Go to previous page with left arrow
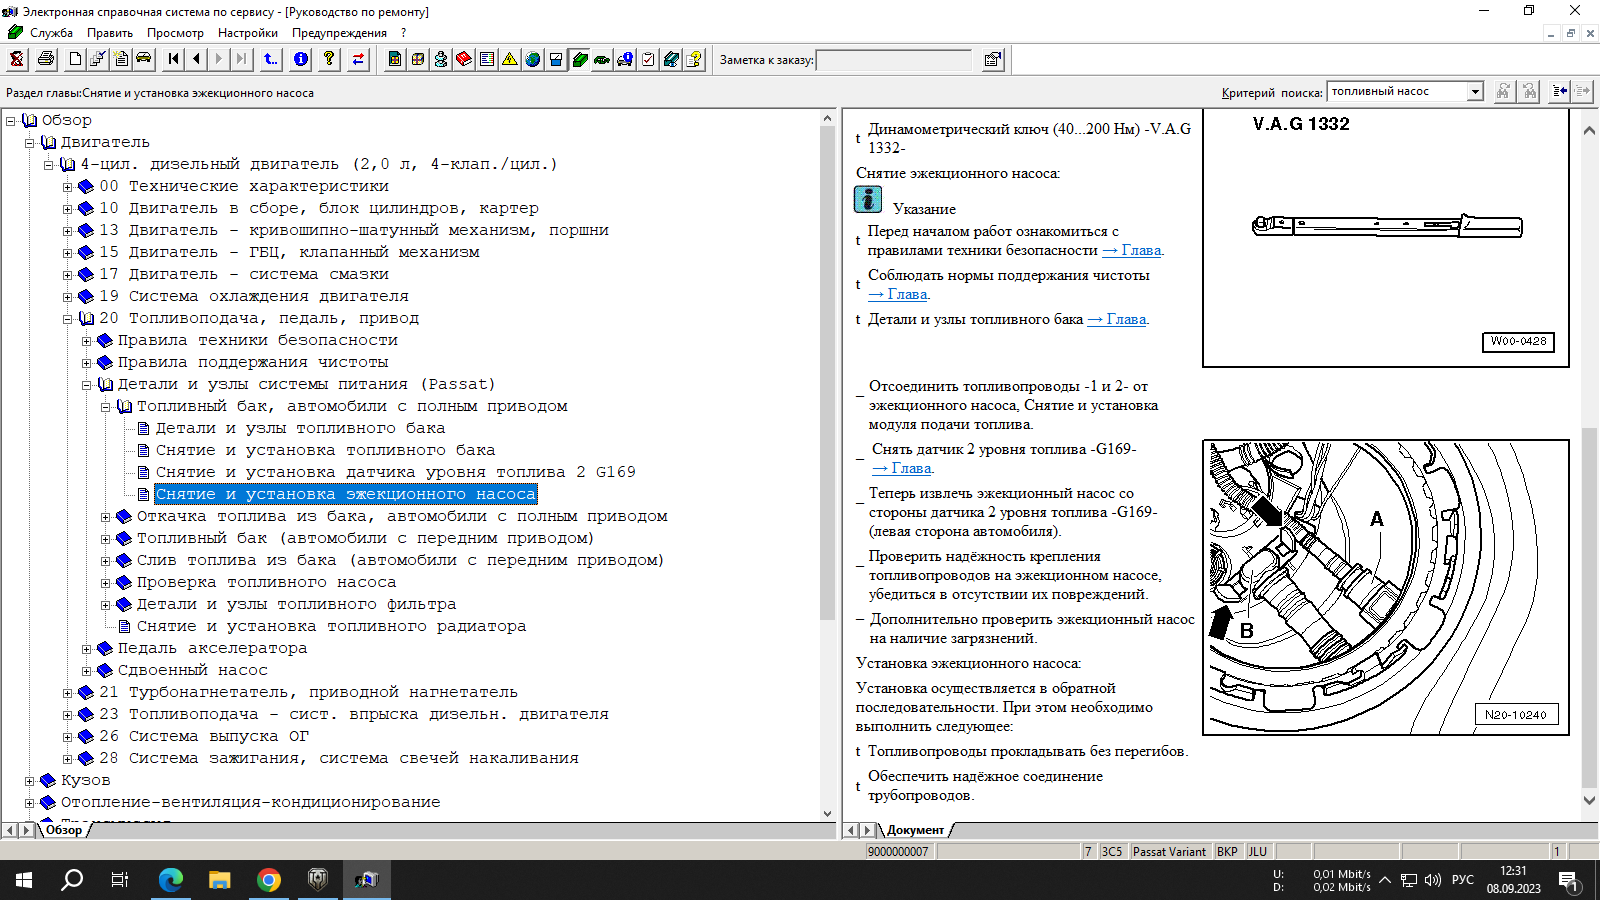1600x900 pixels. pos(197,59)
